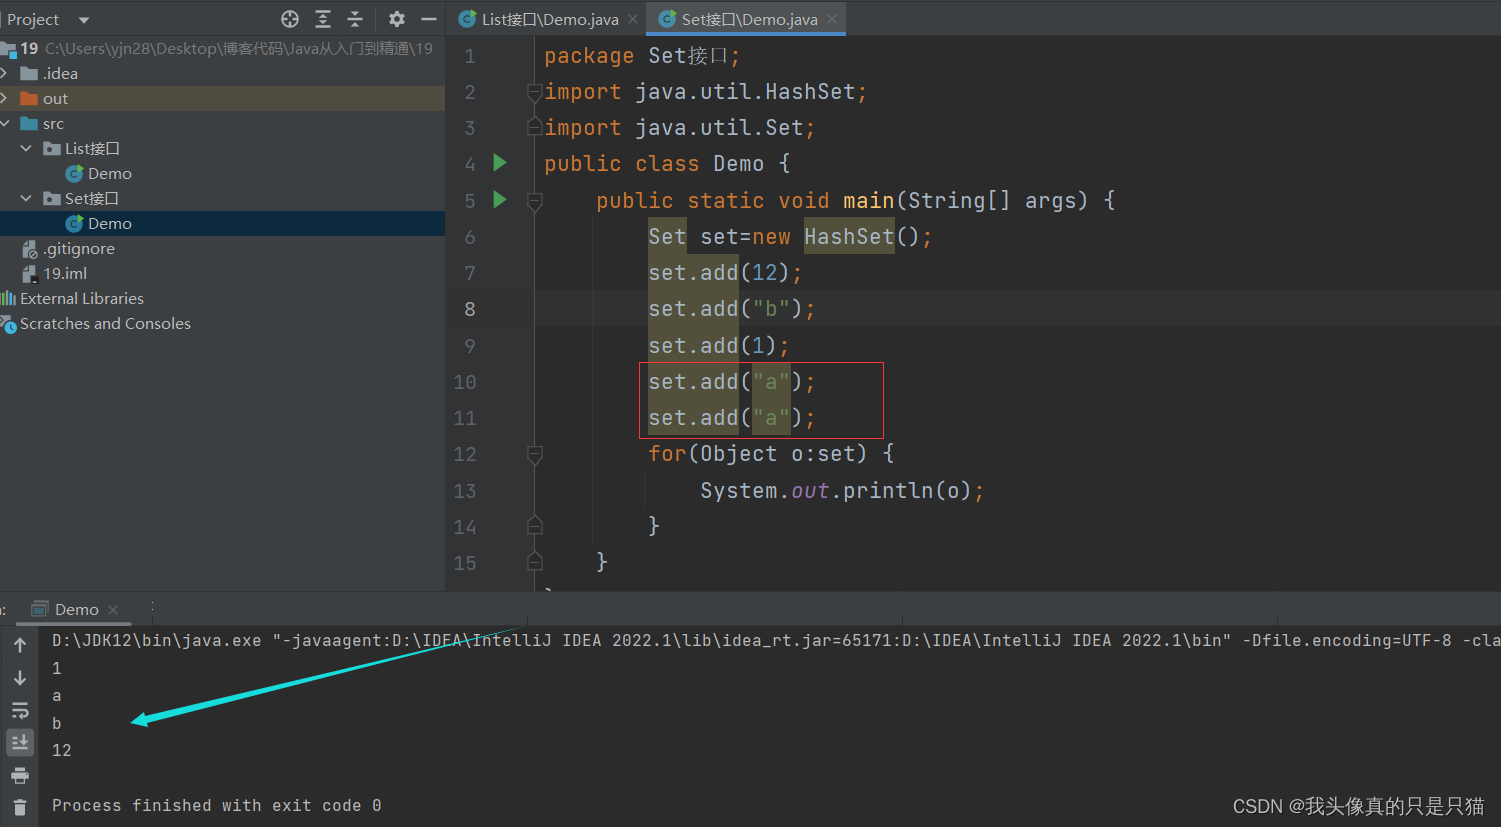1501x827 pixels.
Task: Click the Down the Stack Trace arrow
Action: [x=20, y=678]
